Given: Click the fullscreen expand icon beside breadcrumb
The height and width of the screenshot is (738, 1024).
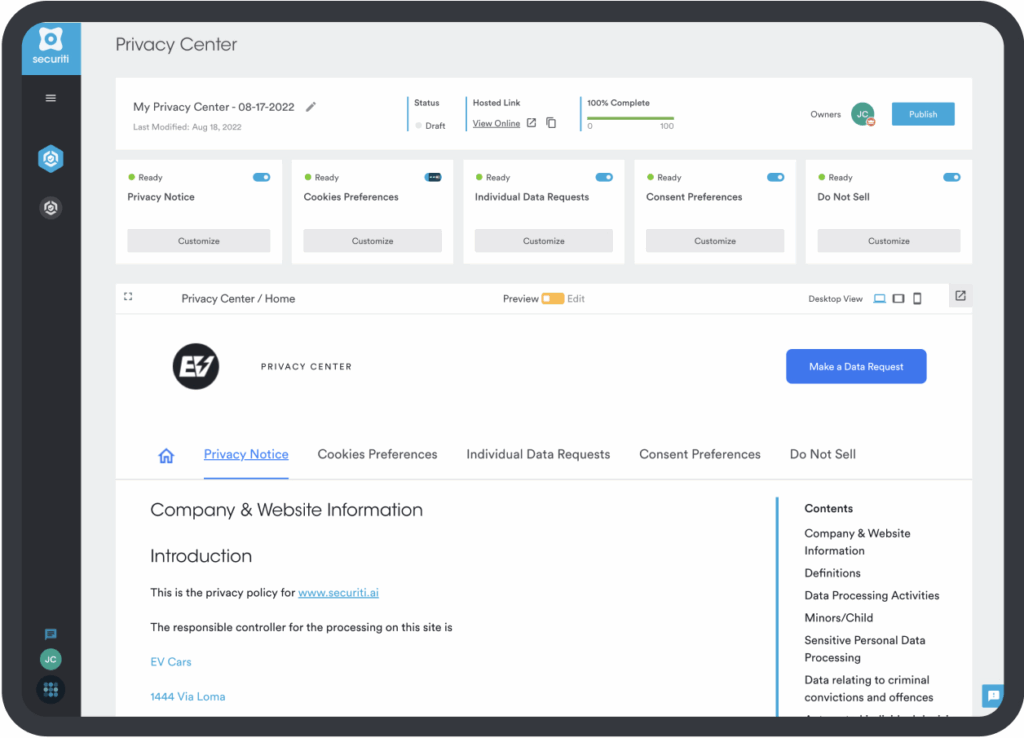Looking at the screenshot, I should point(128,297).
